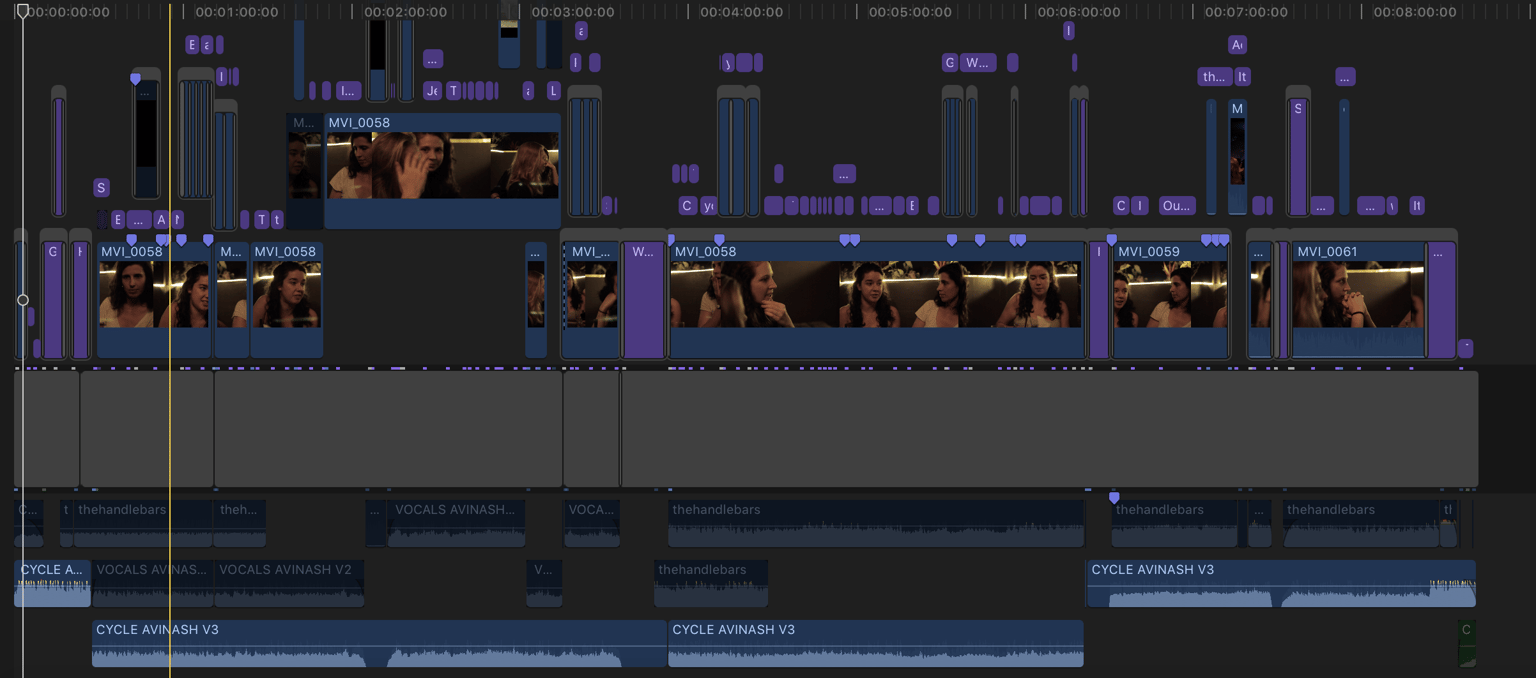Select the L title clip
This screenshot has width=1536, height=678.
tap(554, 91)
